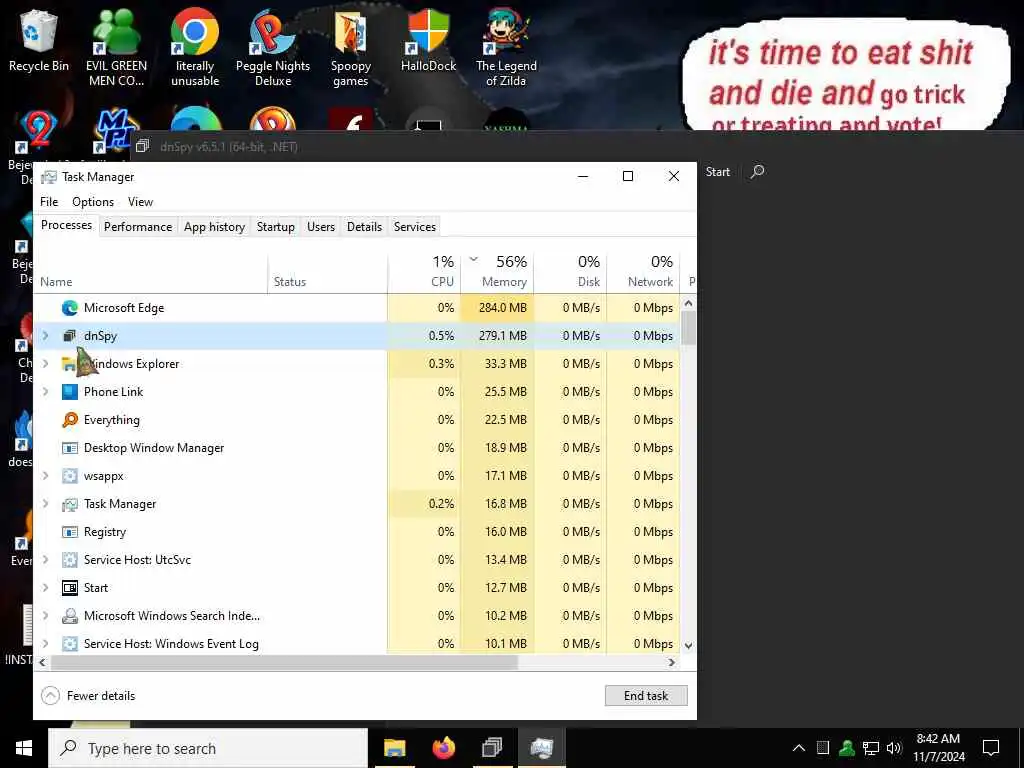Click the scroll down arrow of process list

(688, 645)
